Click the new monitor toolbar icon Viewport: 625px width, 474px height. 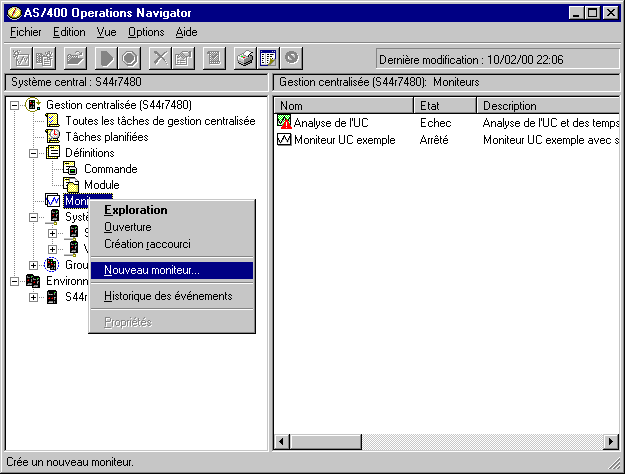21,59
